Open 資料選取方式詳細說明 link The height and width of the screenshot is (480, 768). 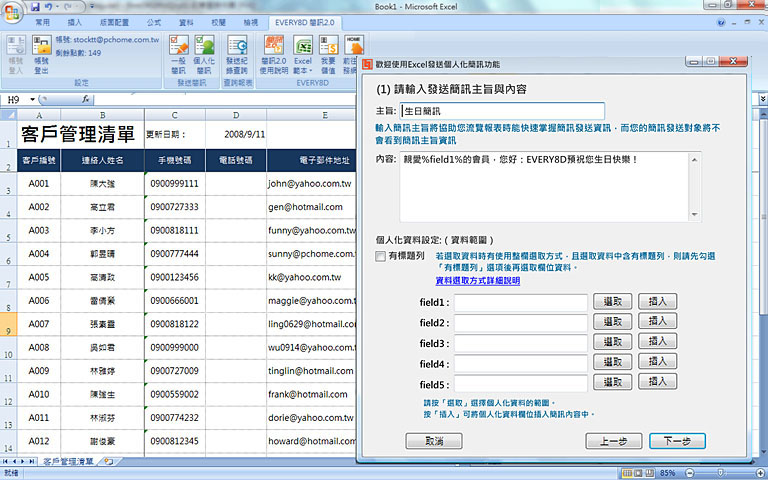click(478, 281)
